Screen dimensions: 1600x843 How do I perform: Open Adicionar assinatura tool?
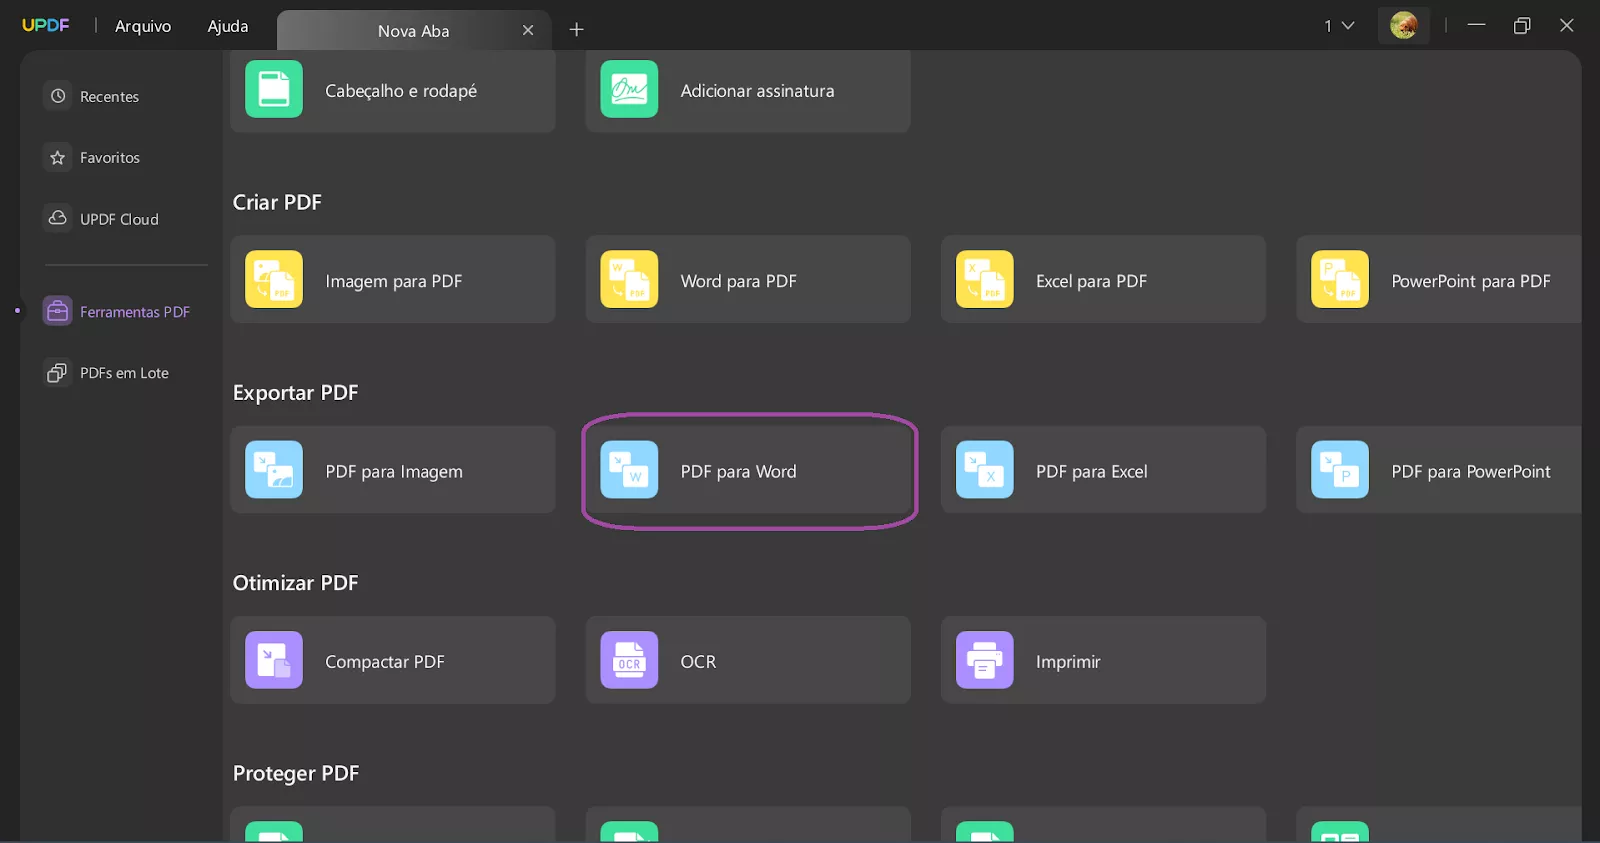(748, 90)
